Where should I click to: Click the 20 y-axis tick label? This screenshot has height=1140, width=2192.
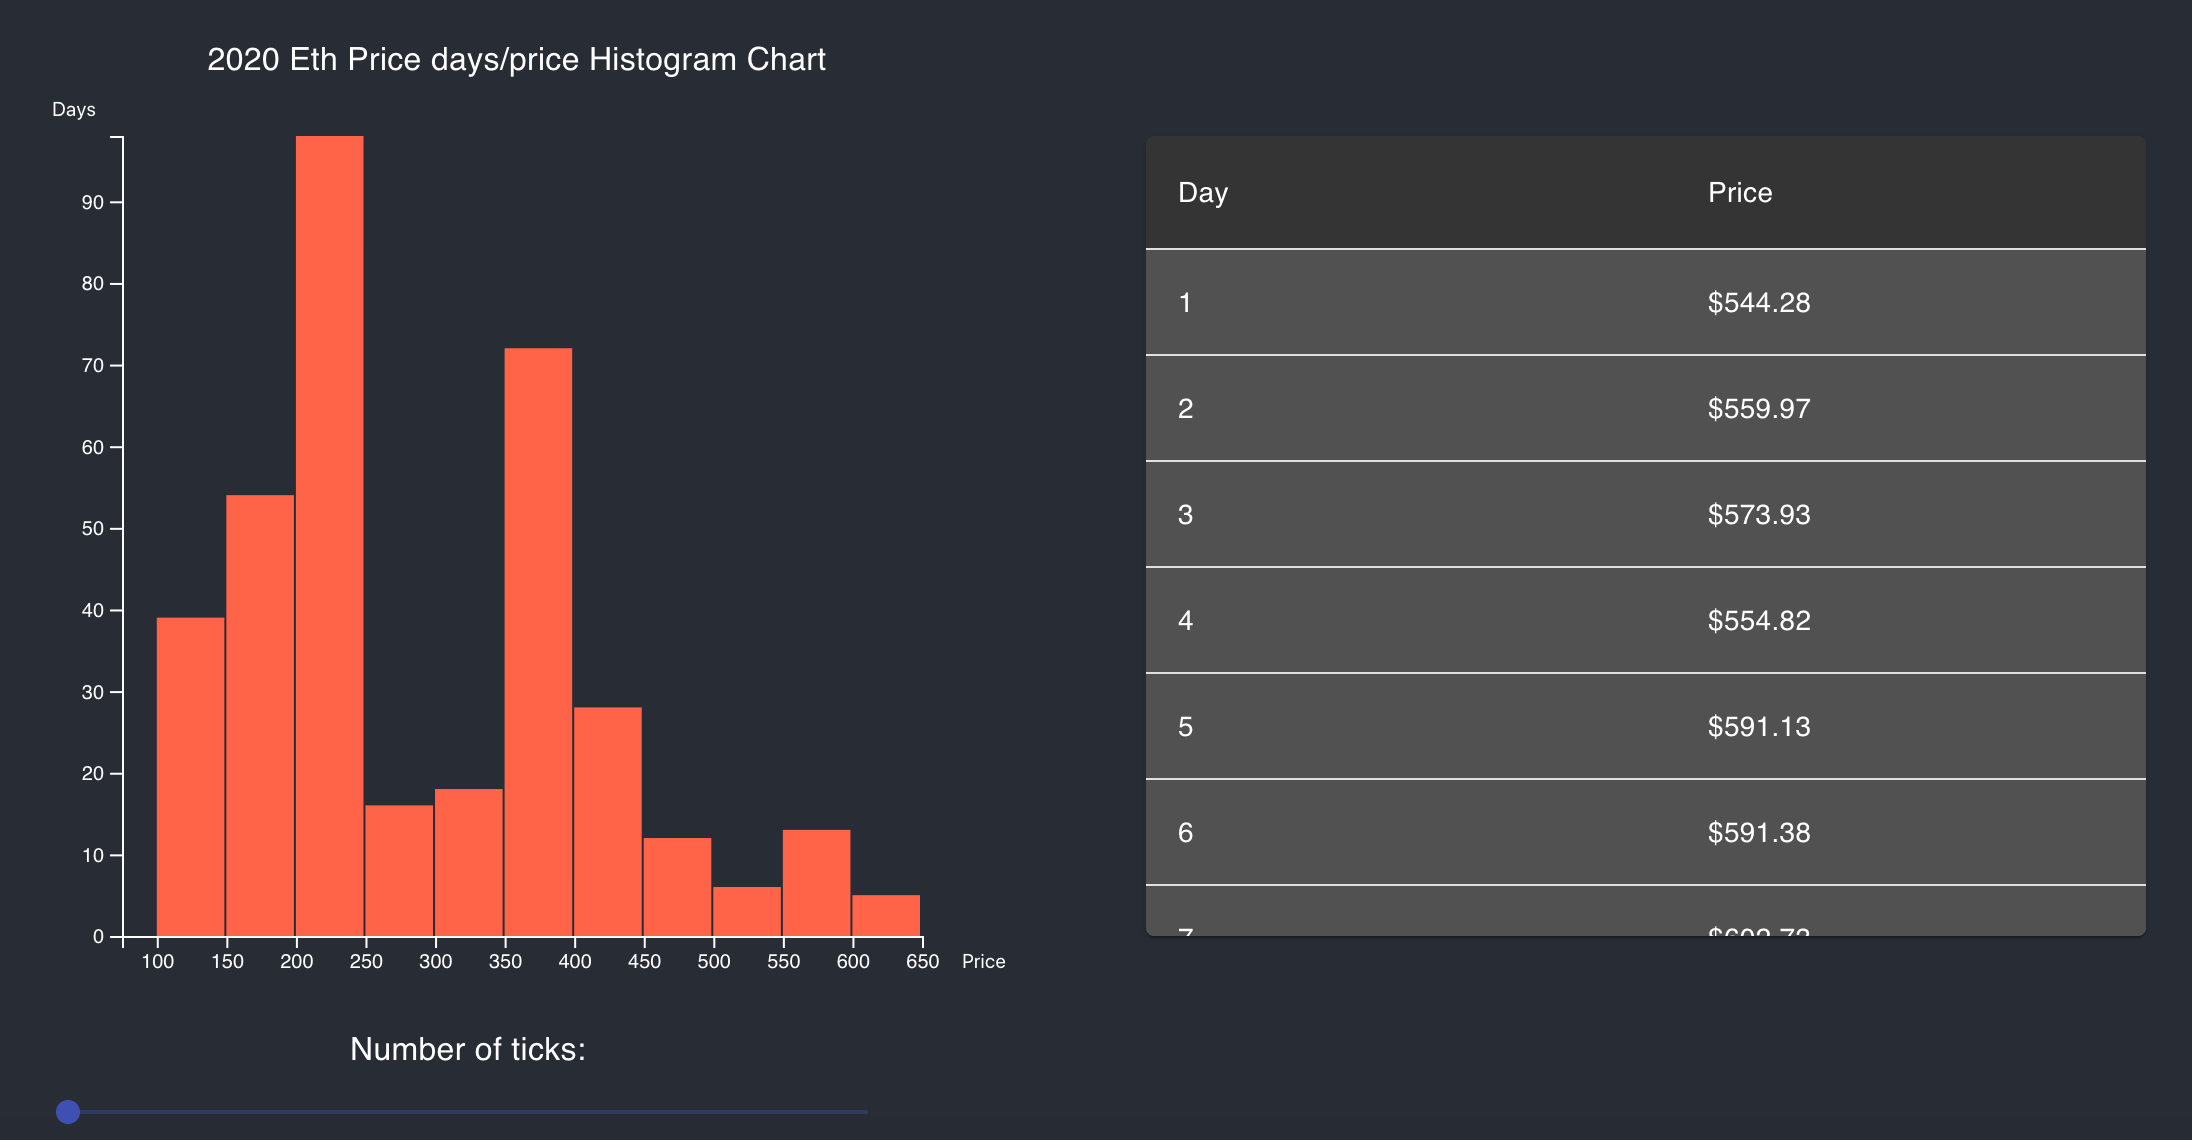click(x=93, y=773)
